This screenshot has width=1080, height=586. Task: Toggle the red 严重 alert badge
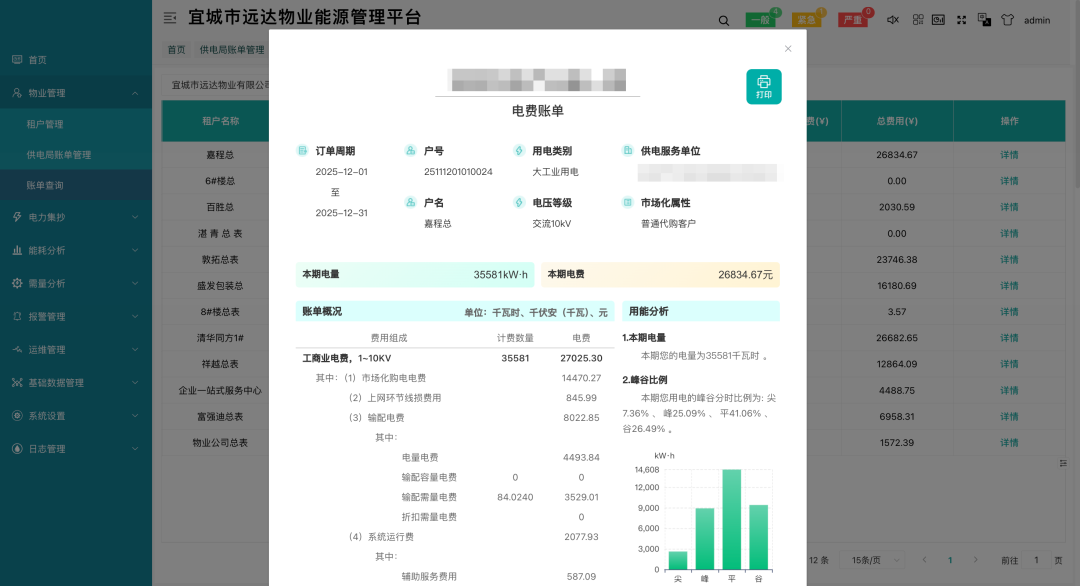click(x=855, y=19)
